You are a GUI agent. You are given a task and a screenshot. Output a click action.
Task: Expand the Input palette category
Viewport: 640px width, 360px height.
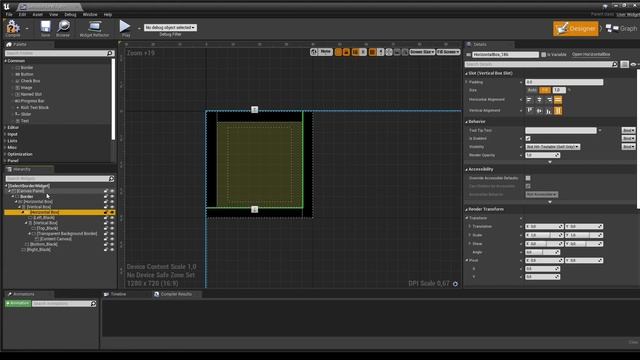pyautogui.click(x=5, y=134)
